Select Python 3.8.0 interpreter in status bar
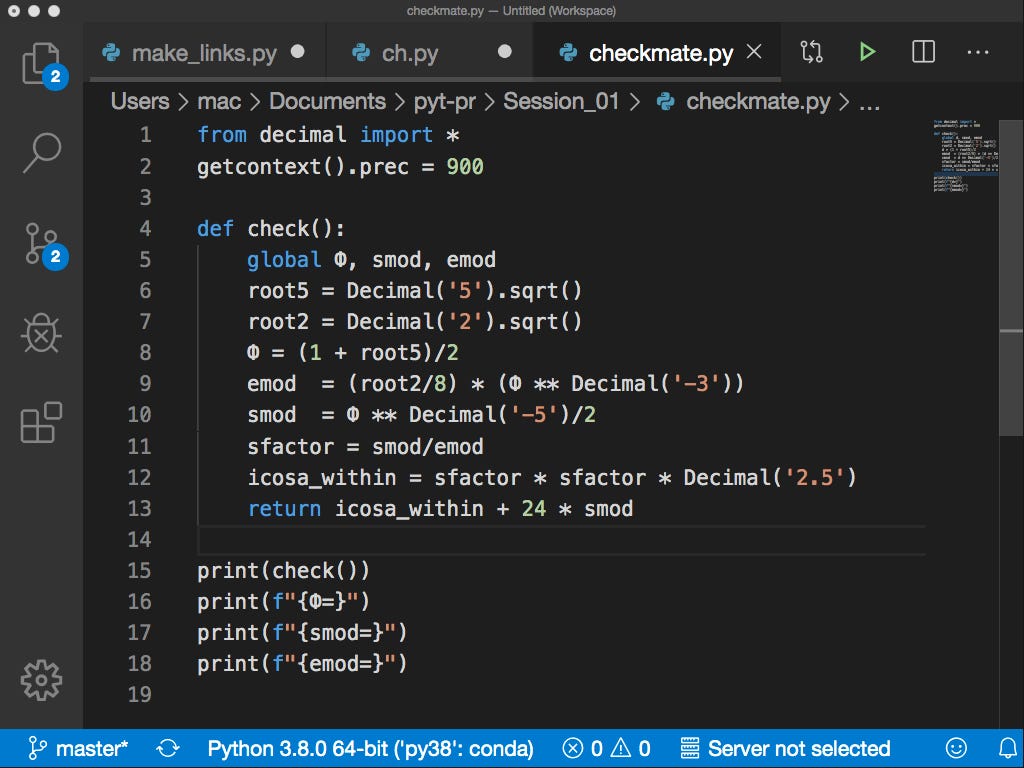This screenshot has width=1024, height=768. 370,748
